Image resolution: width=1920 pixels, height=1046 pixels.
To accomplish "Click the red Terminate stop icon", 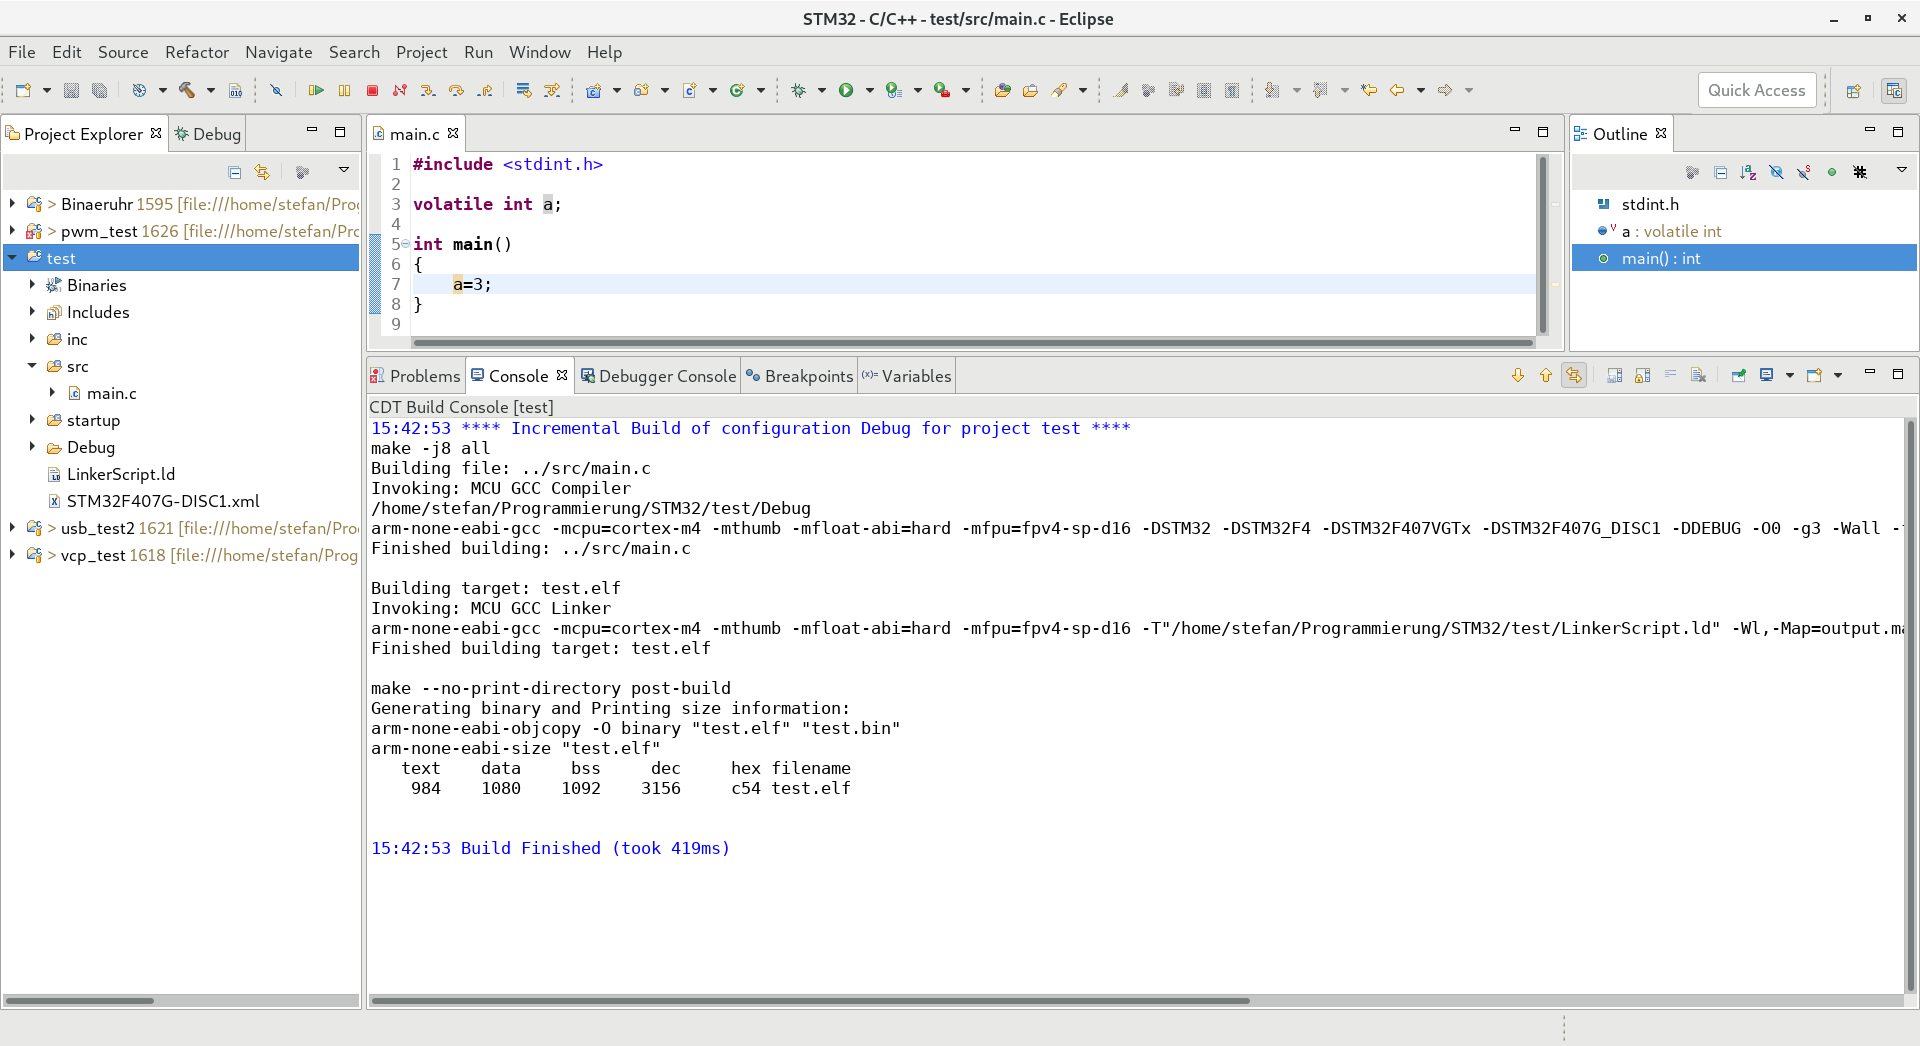I will 372,90.
